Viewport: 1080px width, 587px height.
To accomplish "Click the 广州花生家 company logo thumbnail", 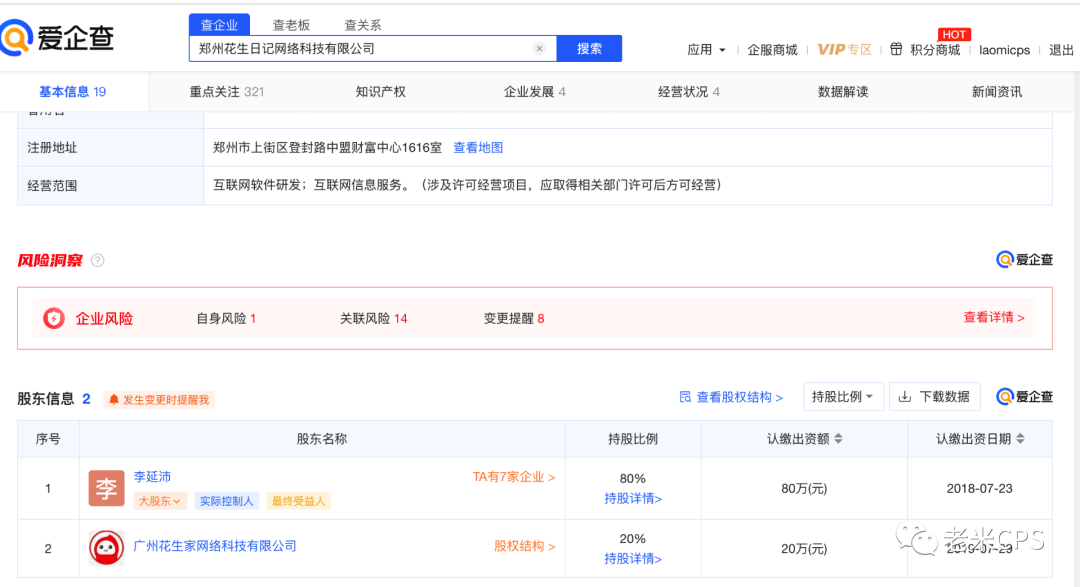I will click(x=106, y=548).
